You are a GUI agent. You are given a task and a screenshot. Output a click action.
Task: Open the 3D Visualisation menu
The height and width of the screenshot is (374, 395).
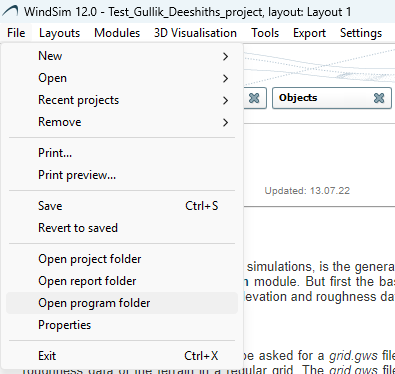coord(195,33)
